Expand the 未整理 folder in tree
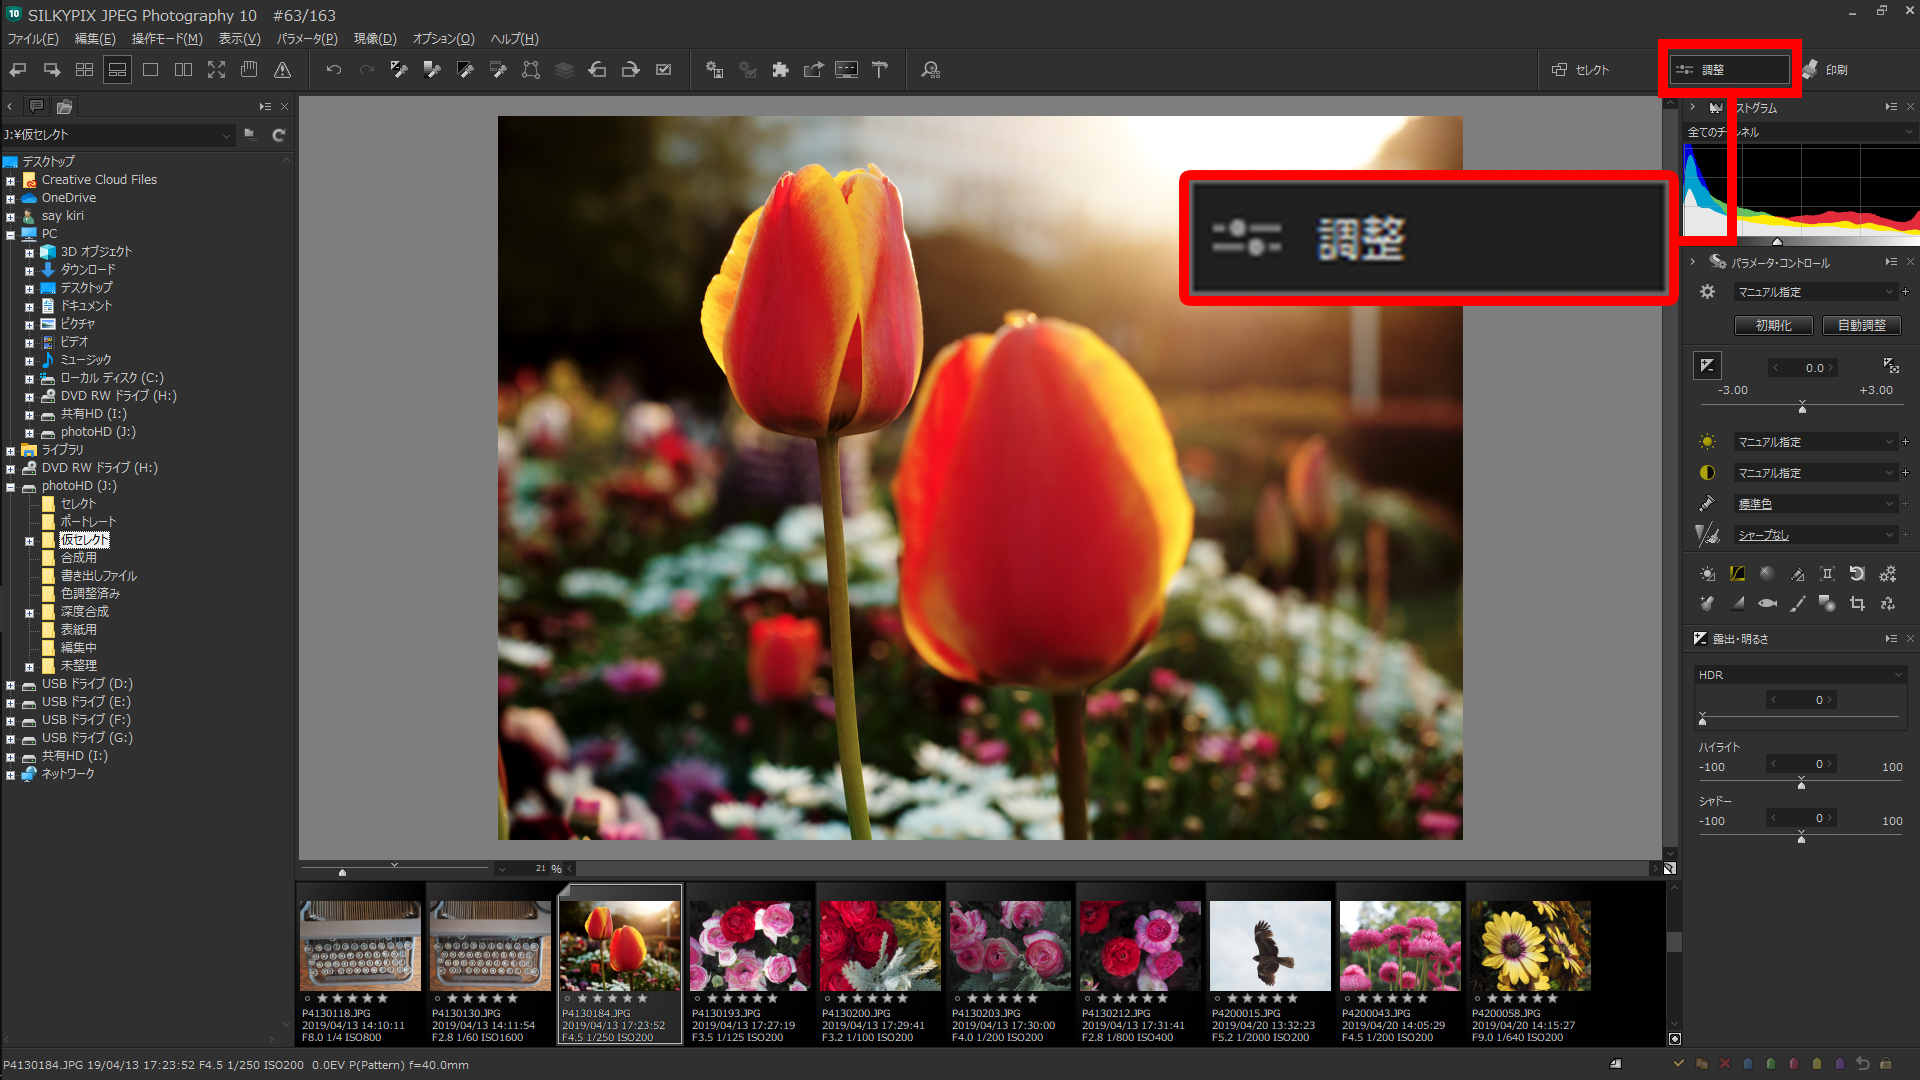 pos(29,666)
